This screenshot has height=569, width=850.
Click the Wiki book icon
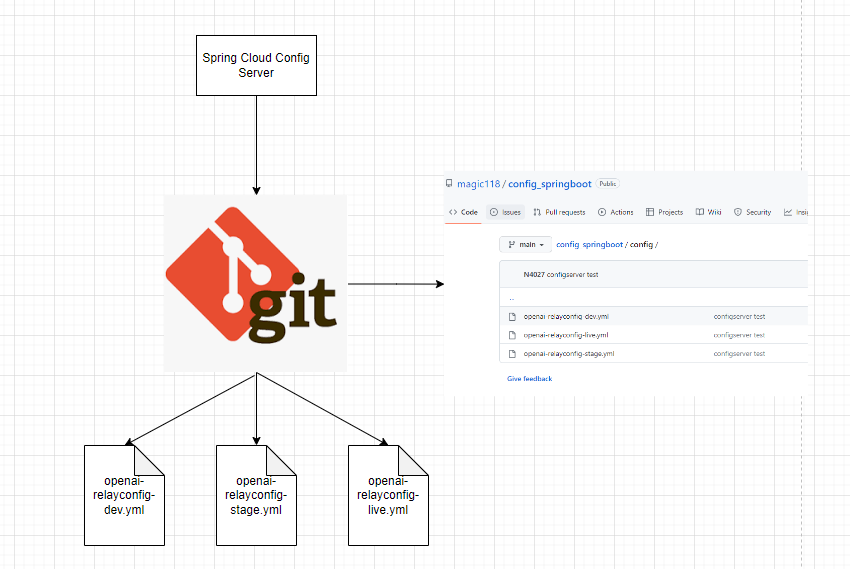click(700, 212)
